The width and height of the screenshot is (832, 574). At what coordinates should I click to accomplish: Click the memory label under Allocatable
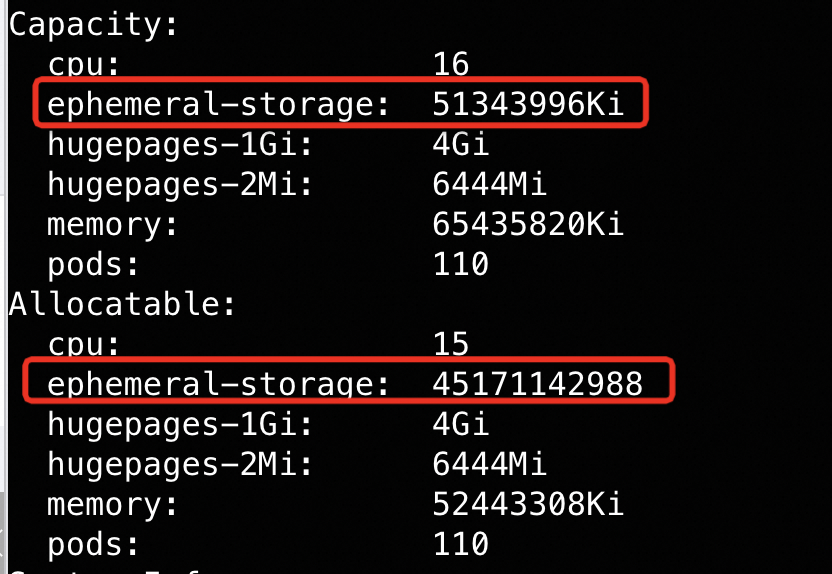113,503
